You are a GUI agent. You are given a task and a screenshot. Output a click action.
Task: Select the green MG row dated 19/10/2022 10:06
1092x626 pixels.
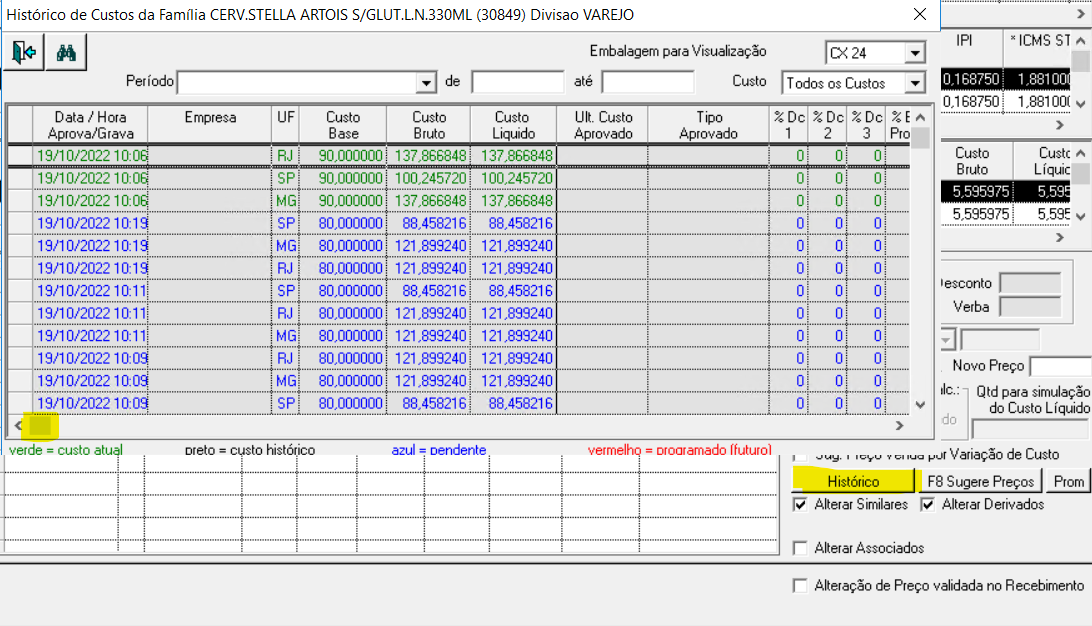[459, 201]
